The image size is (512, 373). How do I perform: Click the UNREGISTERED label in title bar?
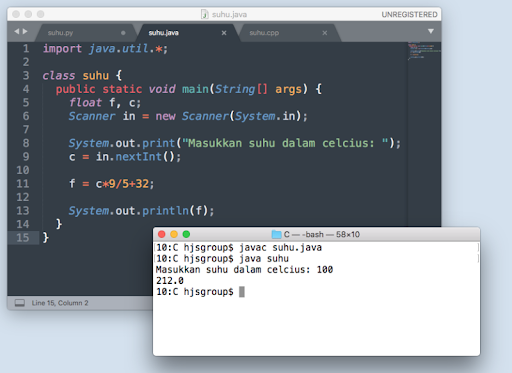point(409,14)
